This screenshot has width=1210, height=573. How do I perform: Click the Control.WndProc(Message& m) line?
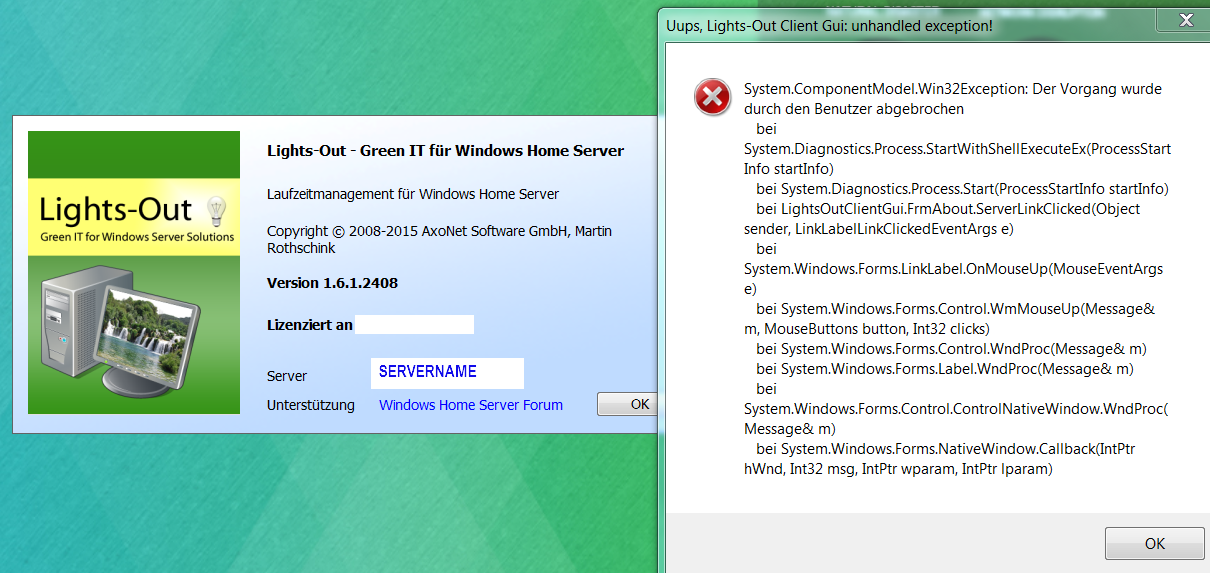(951, 349)
